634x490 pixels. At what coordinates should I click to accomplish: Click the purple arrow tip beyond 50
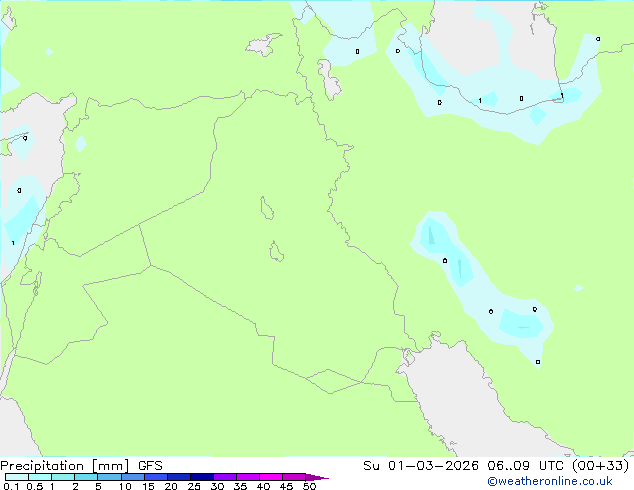(x=317, y=477)
